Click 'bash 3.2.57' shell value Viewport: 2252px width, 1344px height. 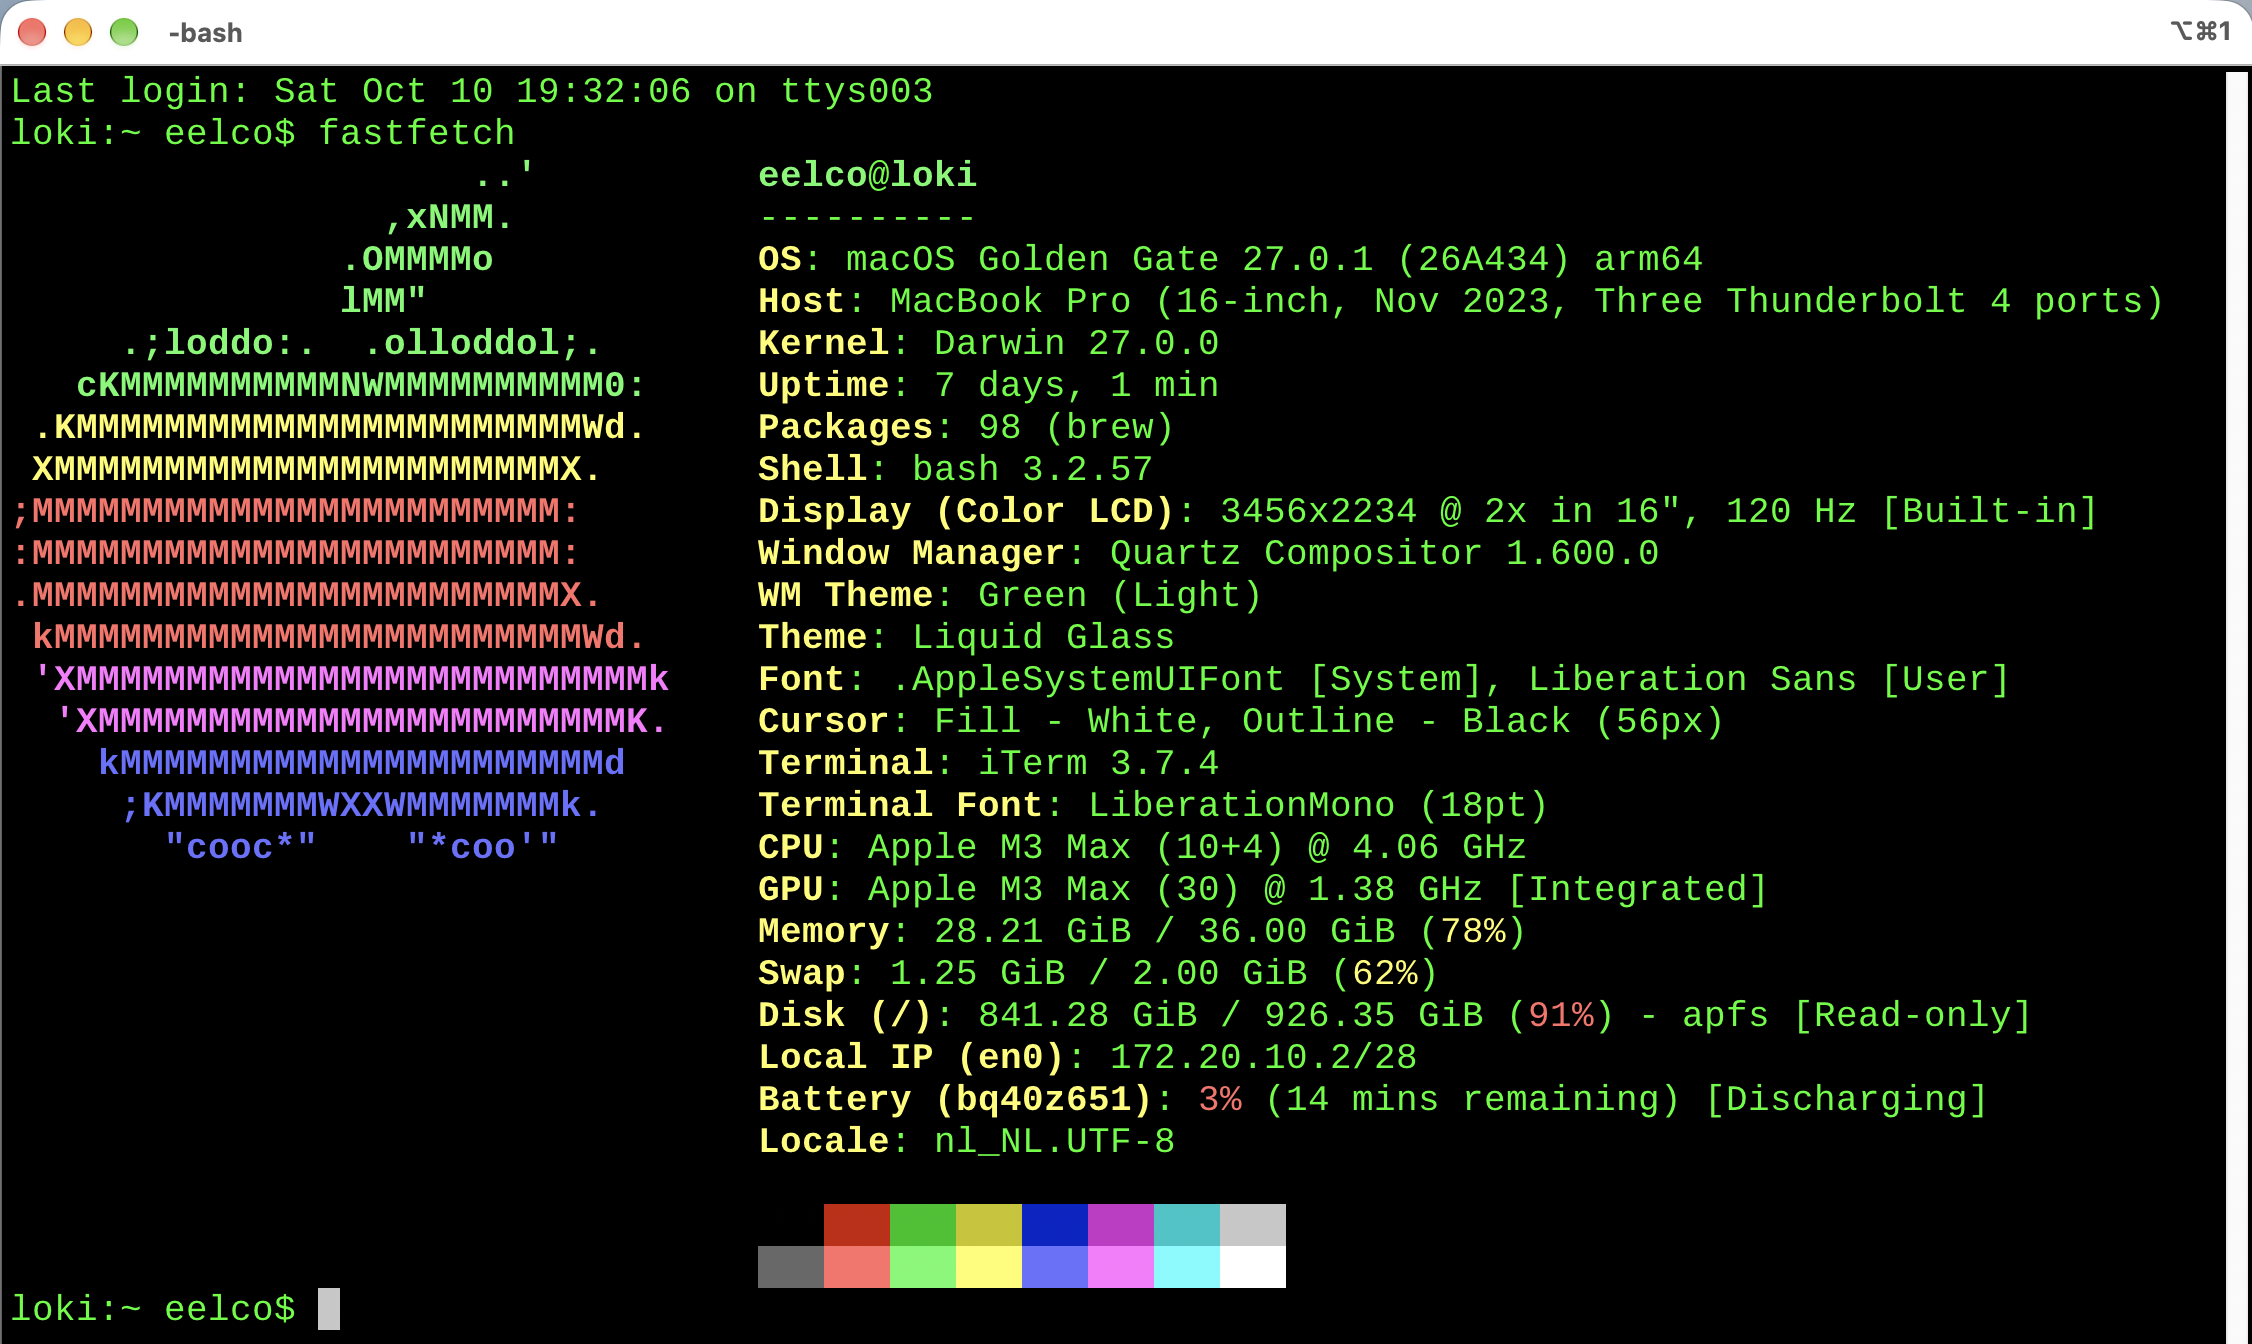1033,469
